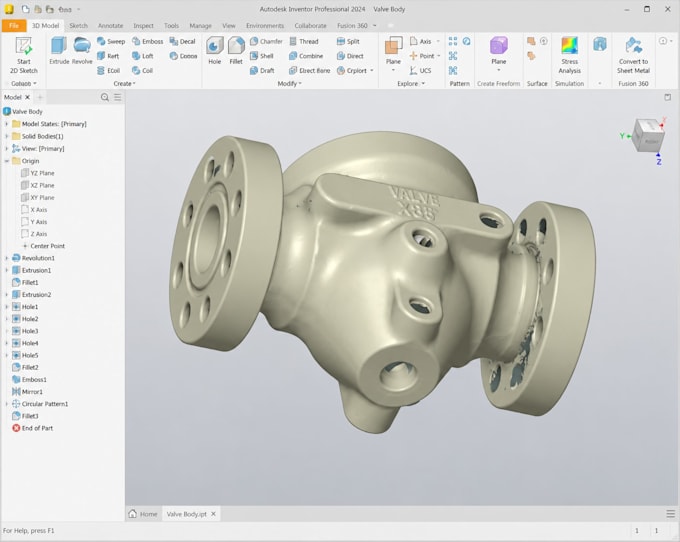Open the Explore panel dropdown
Screen dimensions: 680x542
pos(411,83)
